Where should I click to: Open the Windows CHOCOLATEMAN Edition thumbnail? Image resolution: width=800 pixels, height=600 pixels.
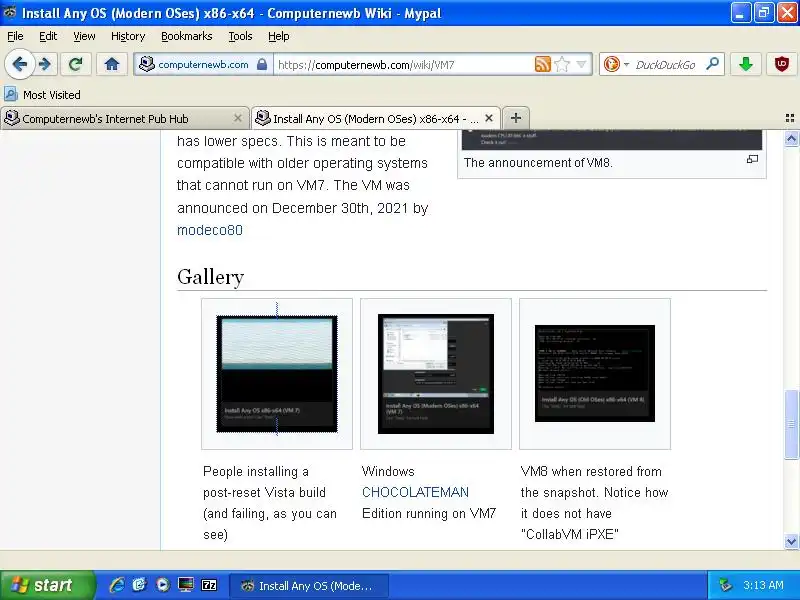(x=436, y=374)
